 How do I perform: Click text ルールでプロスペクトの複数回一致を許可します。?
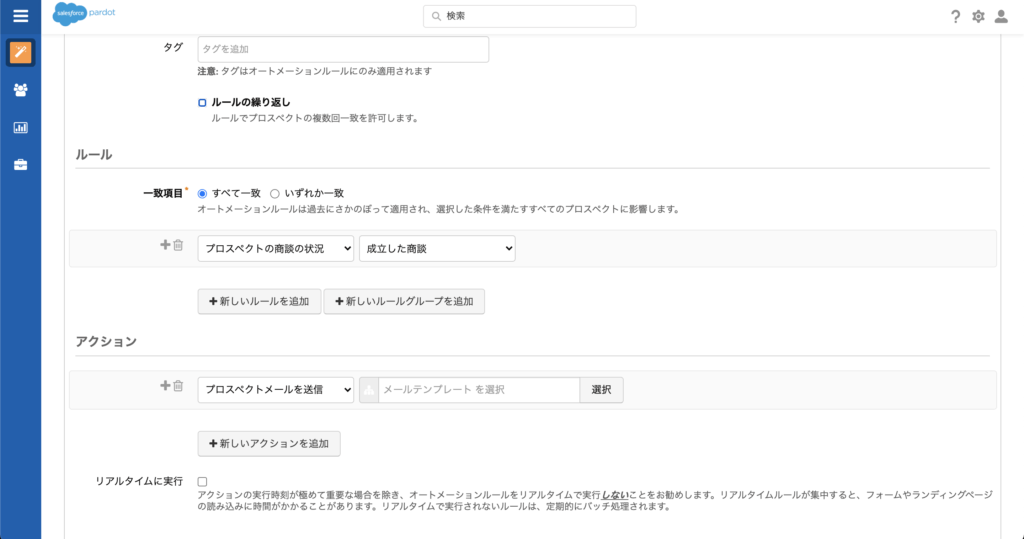[x=316, y=118]
